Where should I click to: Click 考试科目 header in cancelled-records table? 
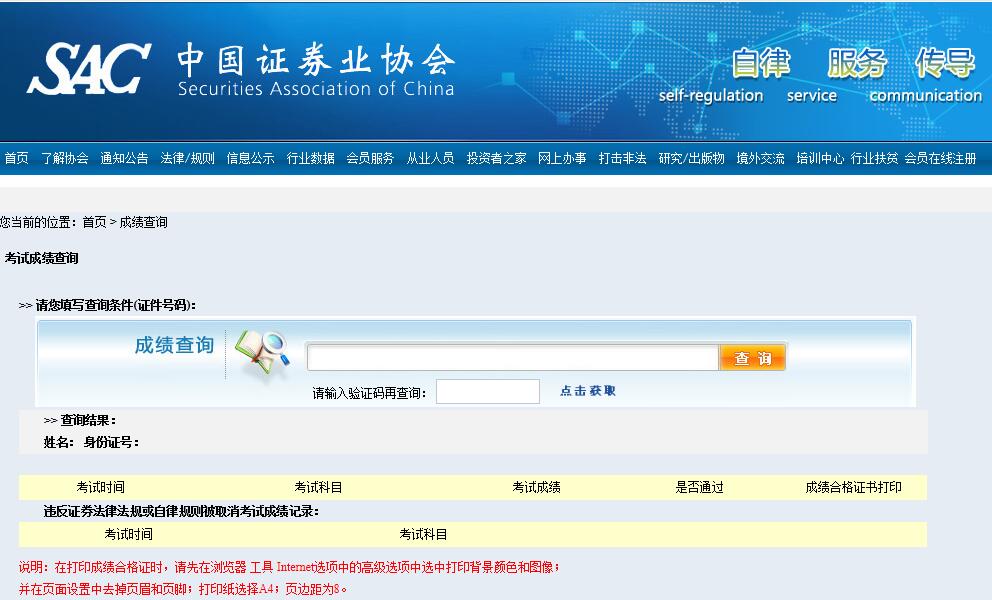point(423,534)
